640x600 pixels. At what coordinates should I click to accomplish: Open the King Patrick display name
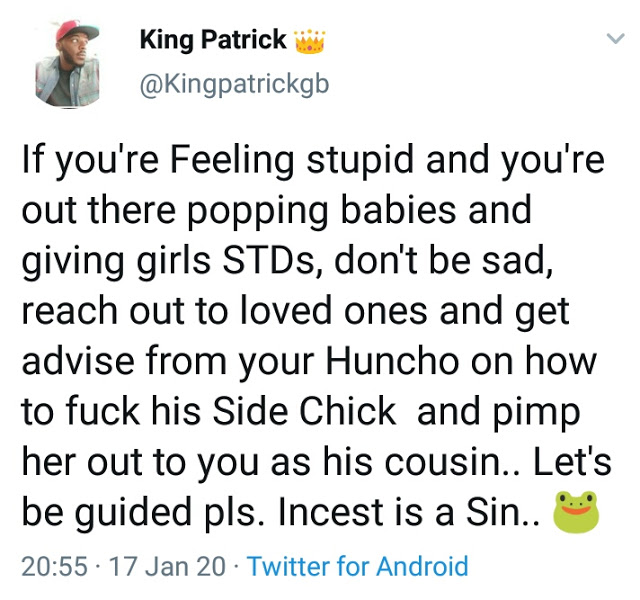pyautogui.click(x=213, y=41)
